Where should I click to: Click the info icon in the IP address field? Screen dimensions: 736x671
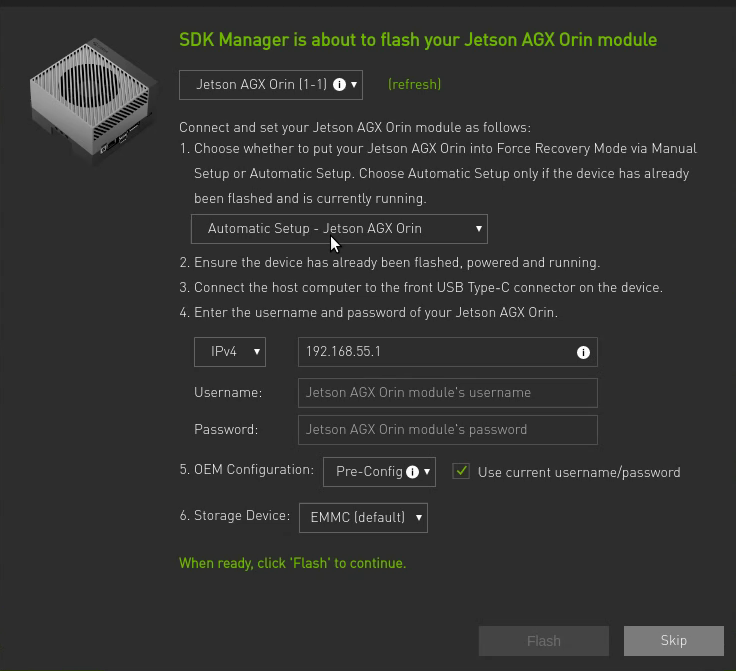583,352
